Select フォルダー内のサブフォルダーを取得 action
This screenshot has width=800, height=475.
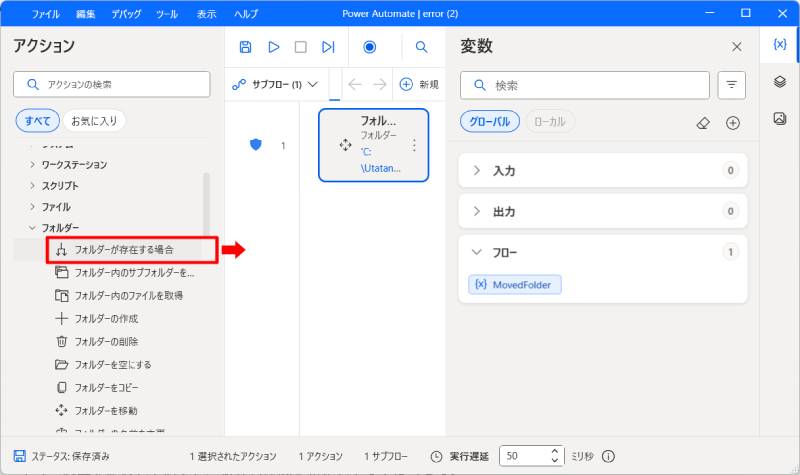(124, 273)
